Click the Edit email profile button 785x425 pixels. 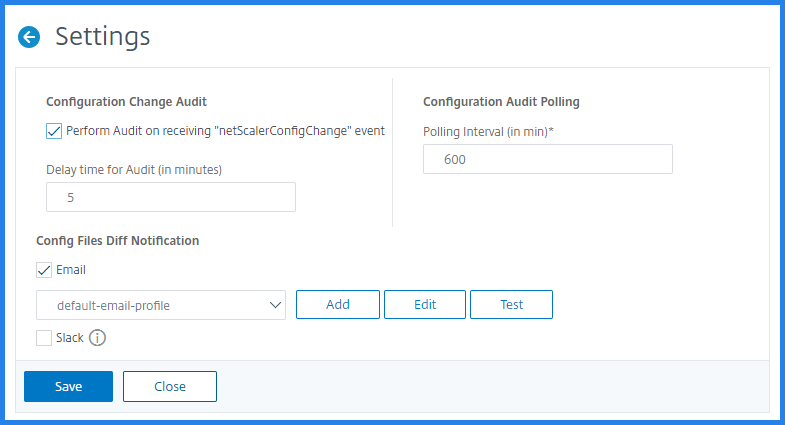coord(425,304)
